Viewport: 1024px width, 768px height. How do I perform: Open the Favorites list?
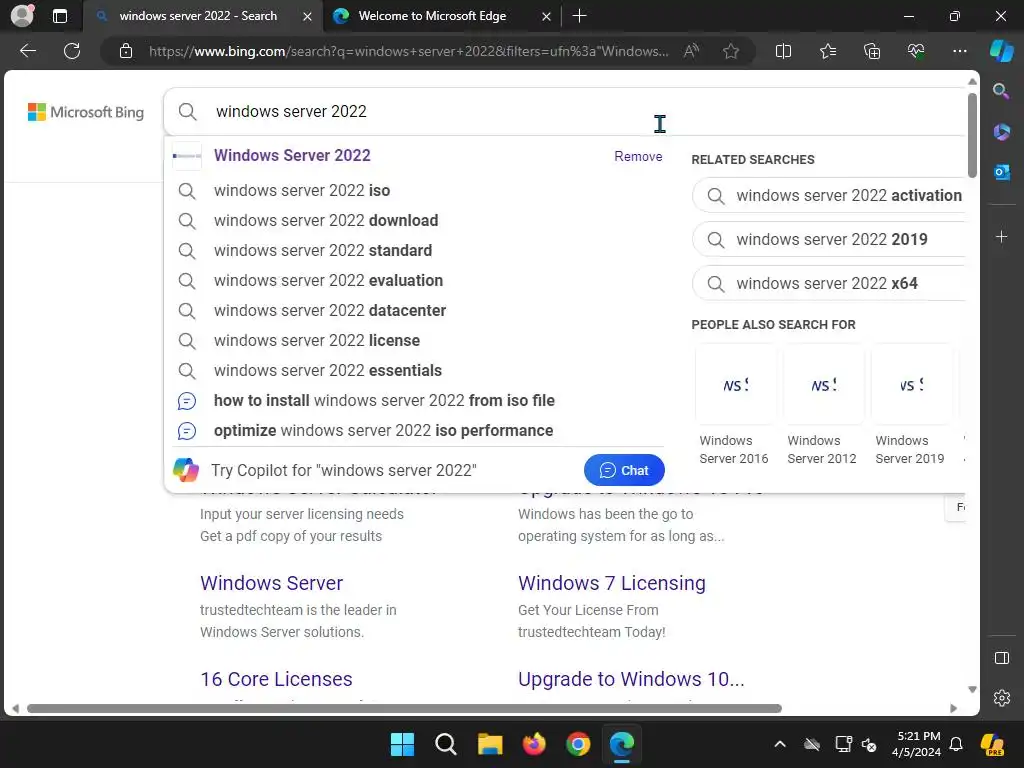827,51
